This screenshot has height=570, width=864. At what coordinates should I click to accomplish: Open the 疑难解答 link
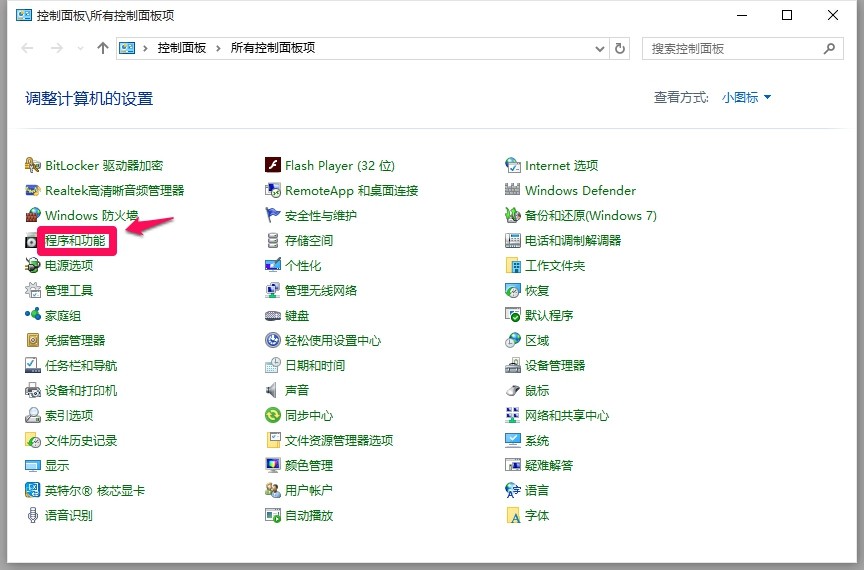549,465
